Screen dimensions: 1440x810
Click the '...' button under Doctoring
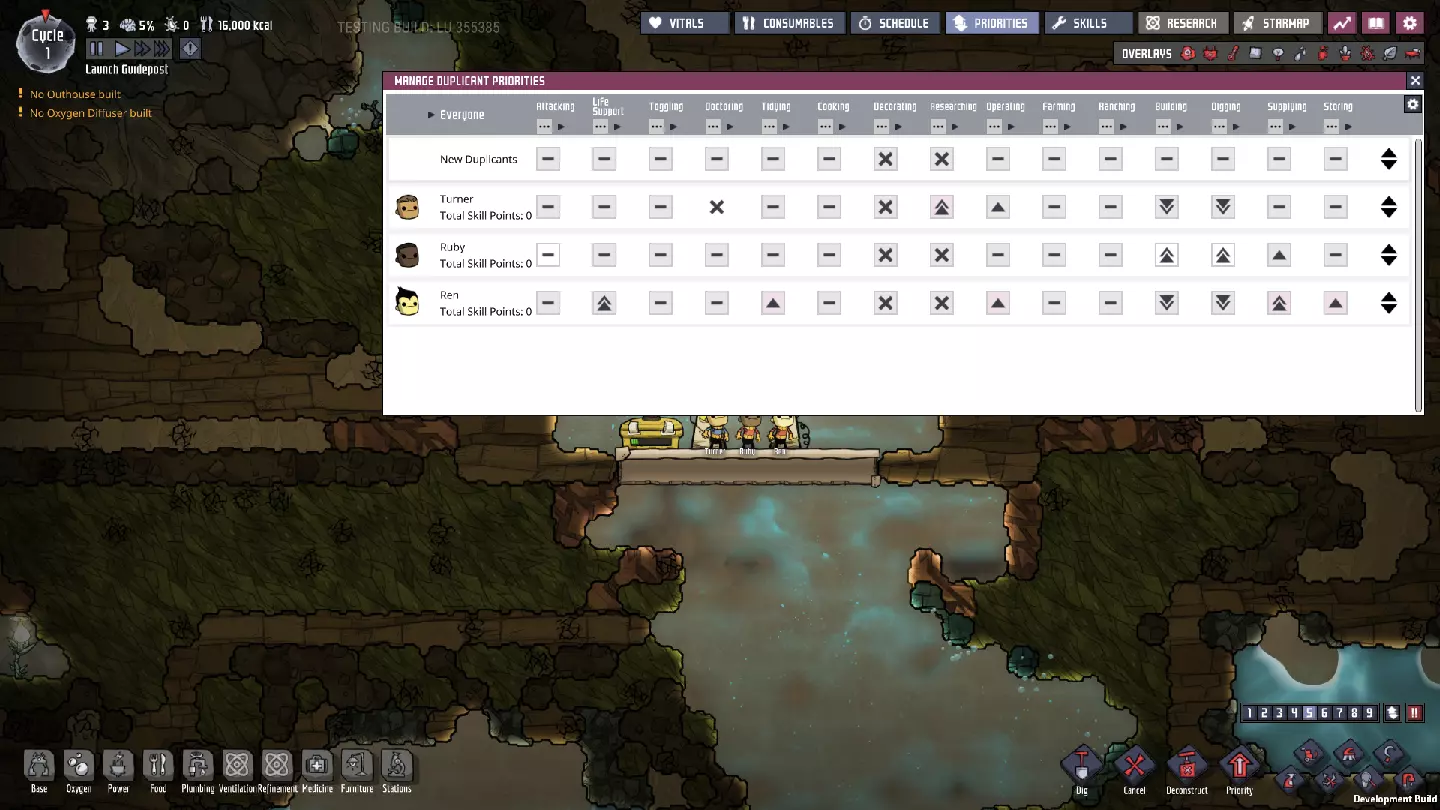pos(713,127)
